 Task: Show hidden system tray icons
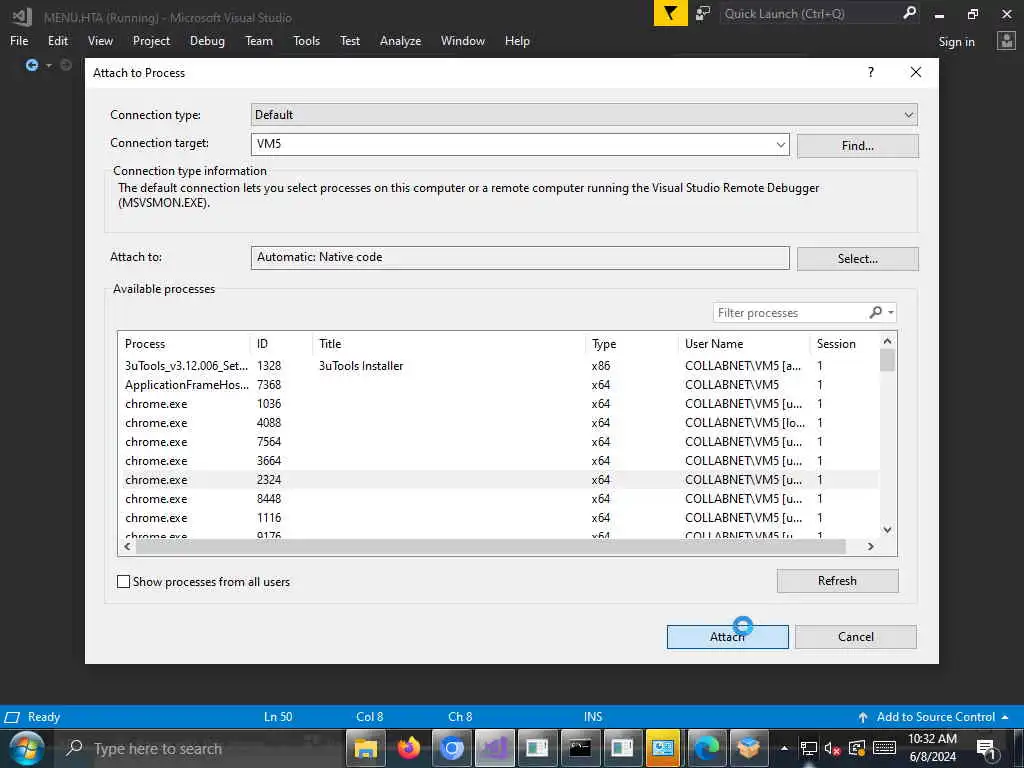tap(784, 748)
